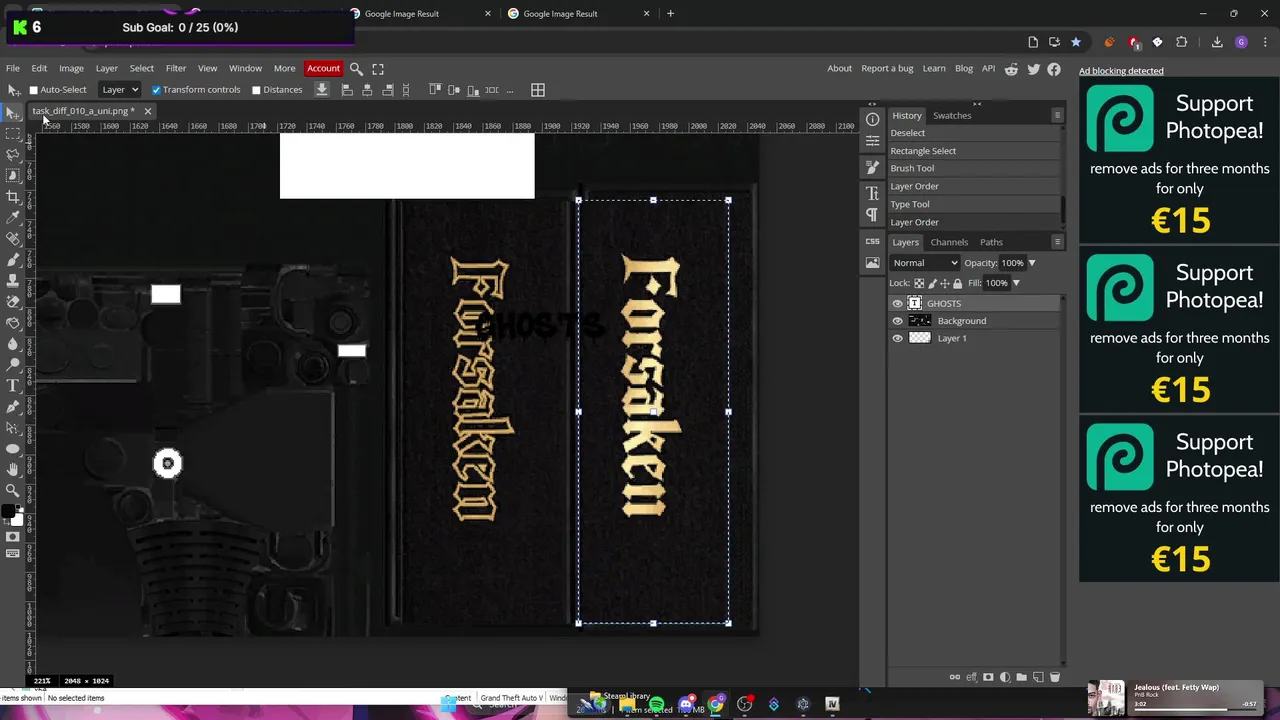Viewport: 1280px width, 720px height.
Task: Open Photopea Reddit page icon
Action: [x=1011, y=69]
